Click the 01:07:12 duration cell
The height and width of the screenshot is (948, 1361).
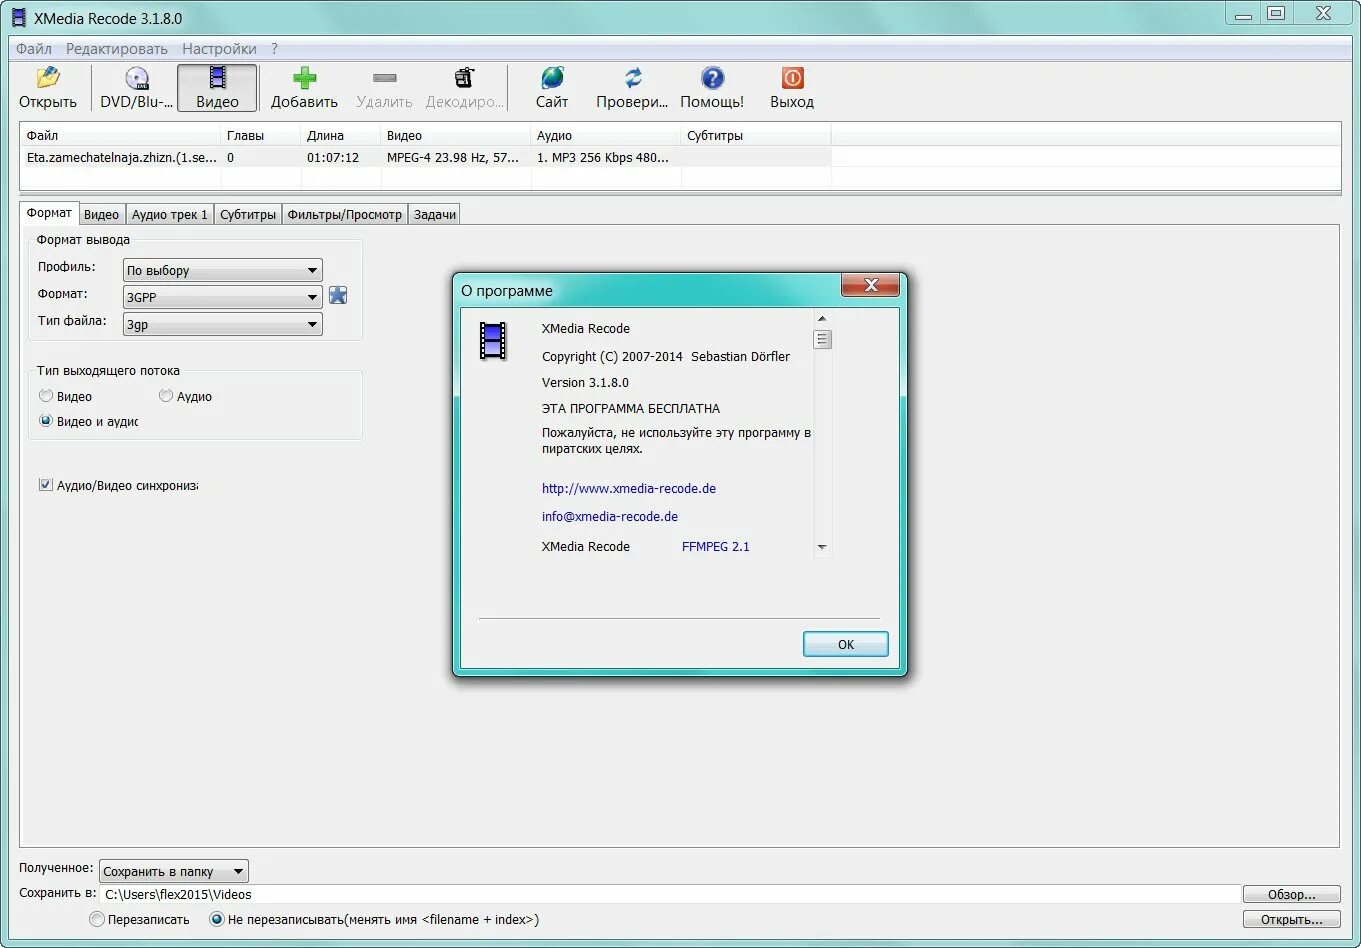[333, 157]
